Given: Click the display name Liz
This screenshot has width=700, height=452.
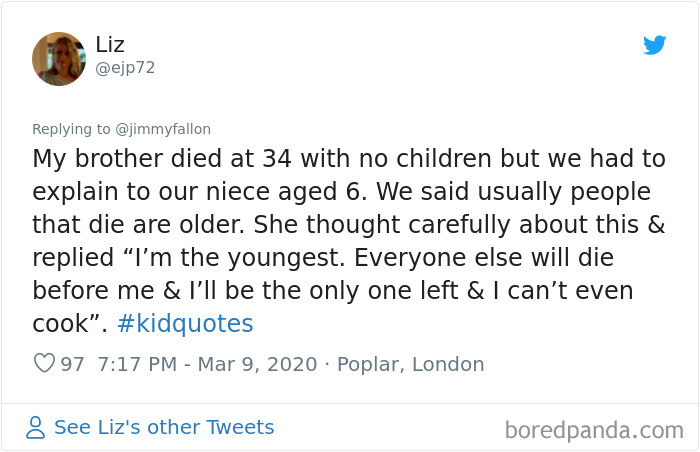Looking at the screenshot, I should [x=110, y=43].
